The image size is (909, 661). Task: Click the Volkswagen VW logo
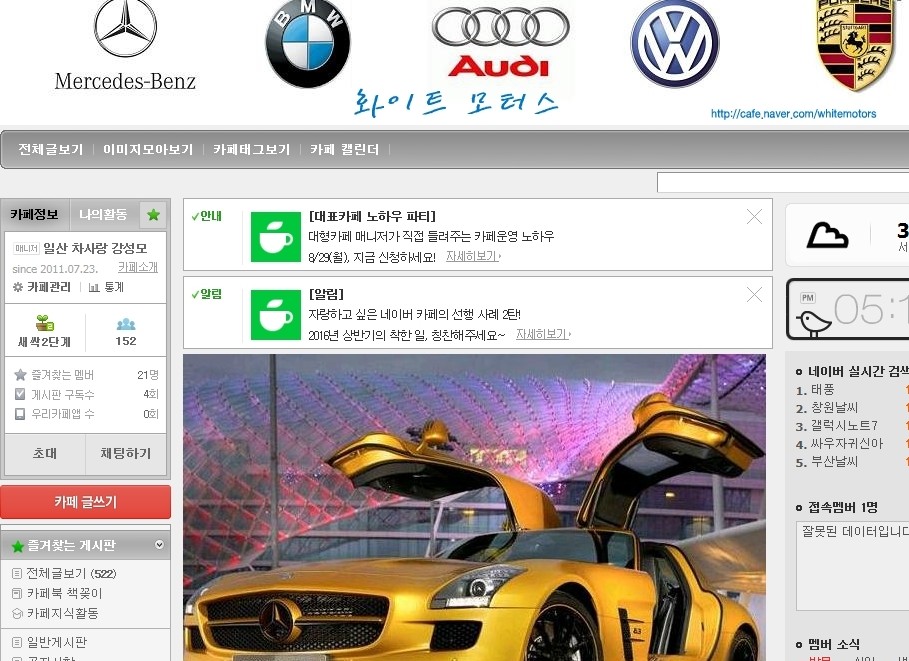tap(675, 44)
